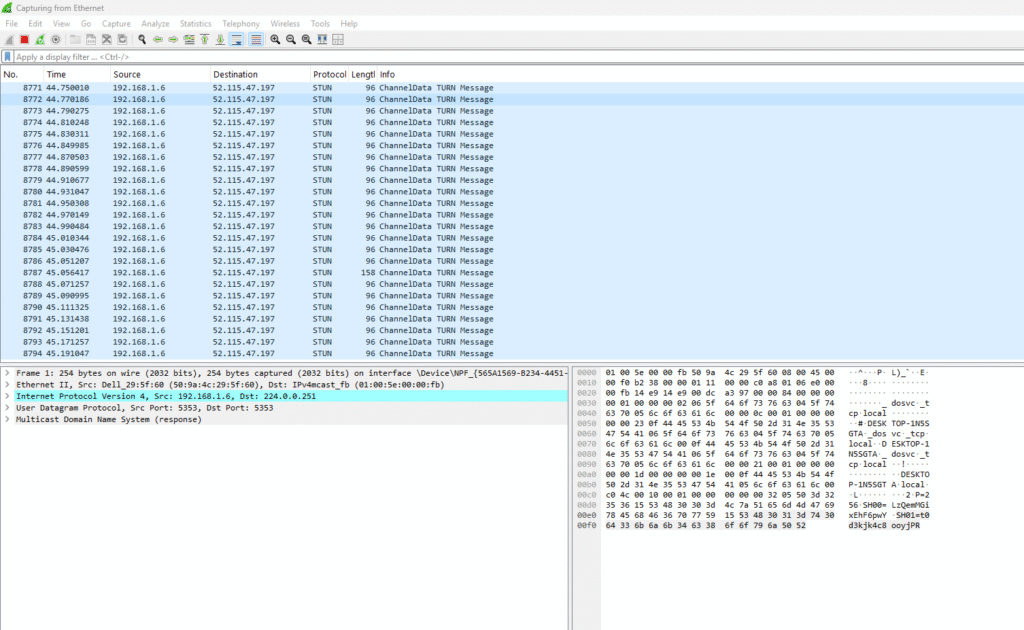The height and width of the screenshot is (630, 1024).
Task: Toggle packet list colorization
Action: (x=255, y=39)
